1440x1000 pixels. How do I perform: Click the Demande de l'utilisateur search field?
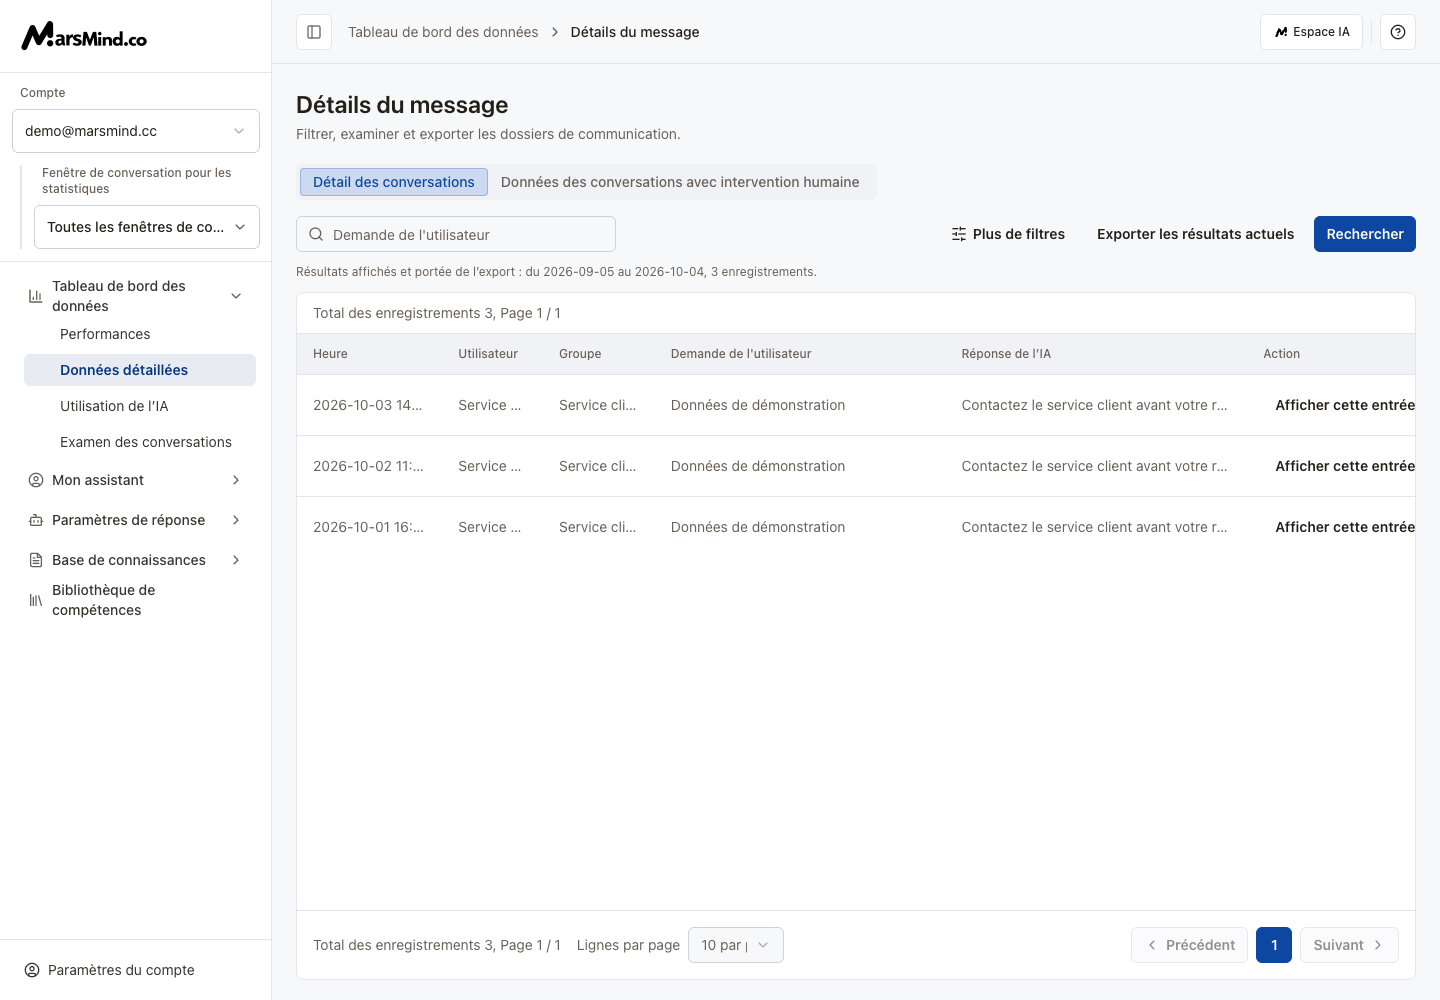[x=456, y=234]
